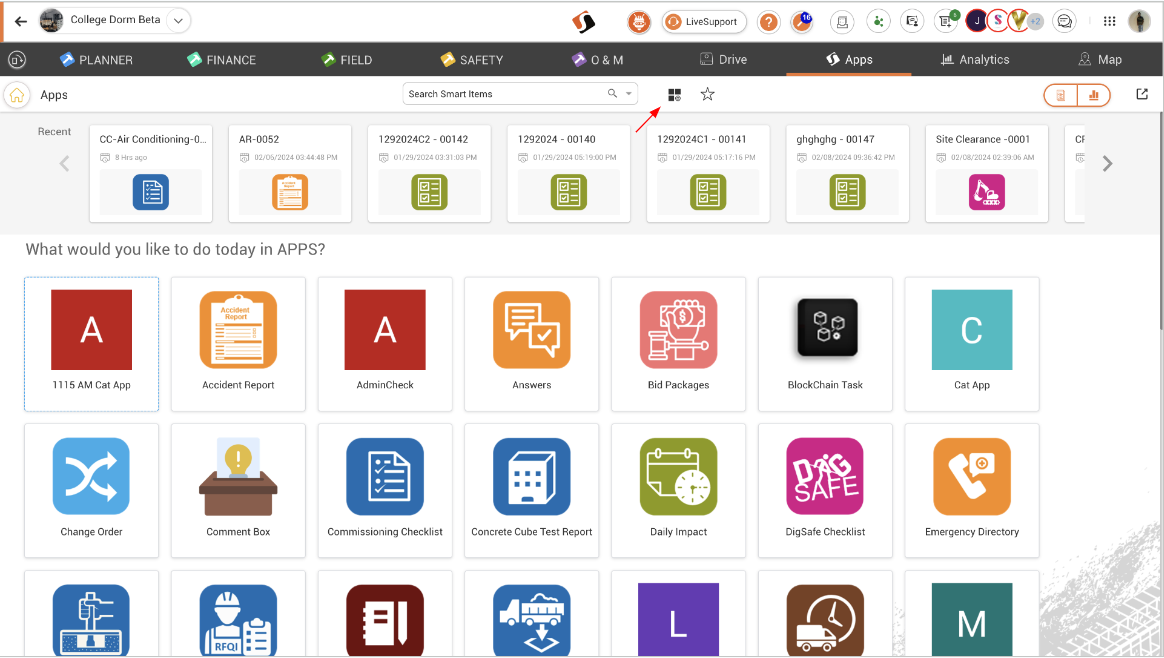Select the Apps tab

849,59
